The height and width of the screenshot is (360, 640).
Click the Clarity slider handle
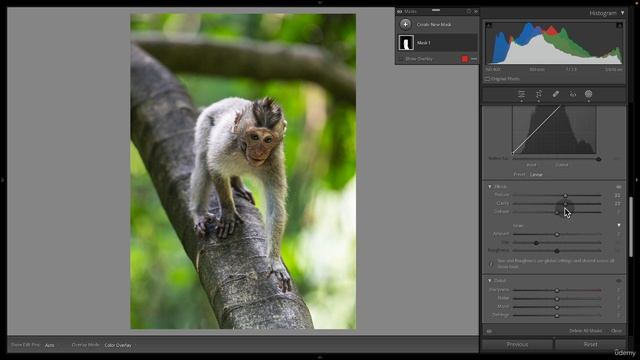tap(565, 204)
